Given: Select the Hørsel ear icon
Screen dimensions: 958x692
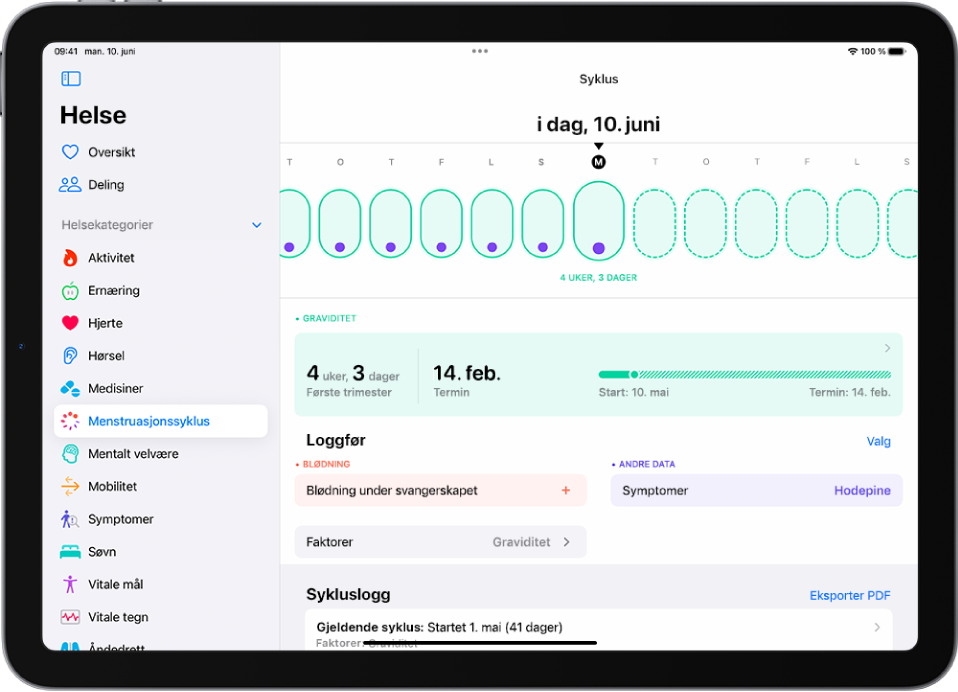Looking at the screenshot, I should [70, 355].
